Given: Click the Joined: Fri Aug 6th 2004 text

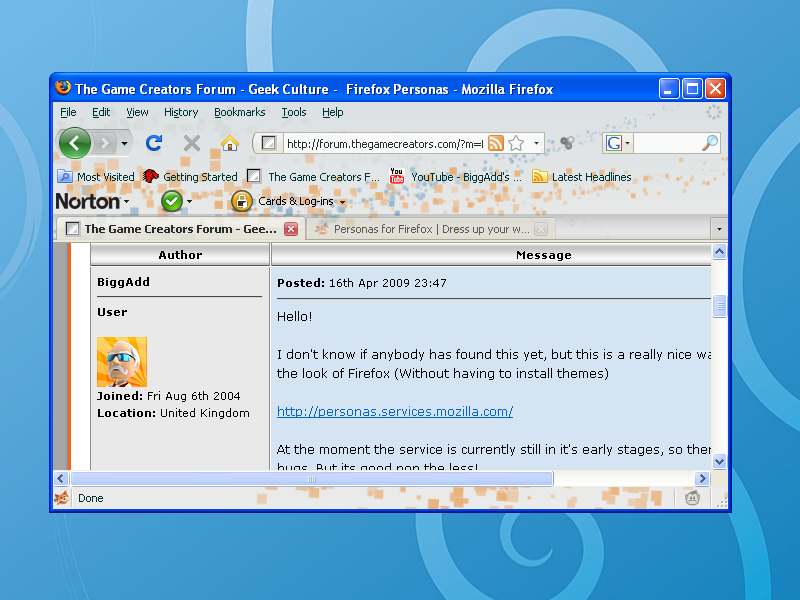Looking at the screenshot, I should click(168, 396).
